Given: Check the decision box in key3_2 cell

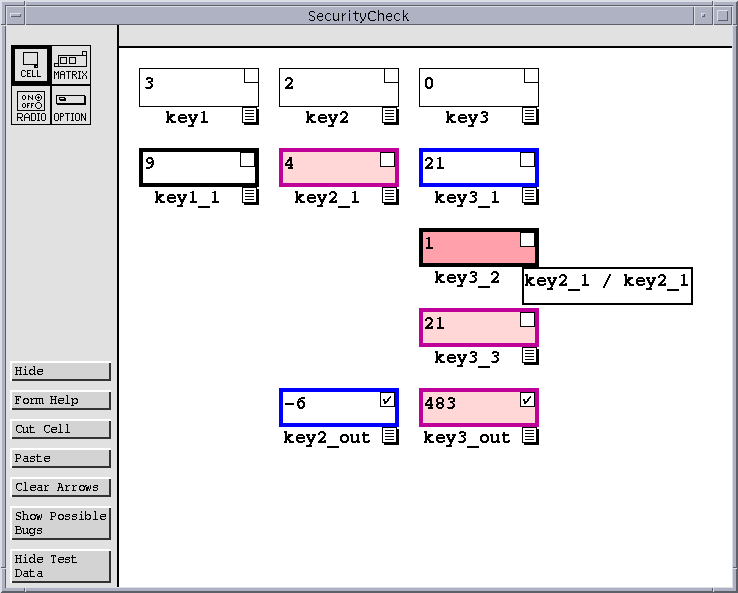Looking at the screenshot, I should click(x=527, y=240).
